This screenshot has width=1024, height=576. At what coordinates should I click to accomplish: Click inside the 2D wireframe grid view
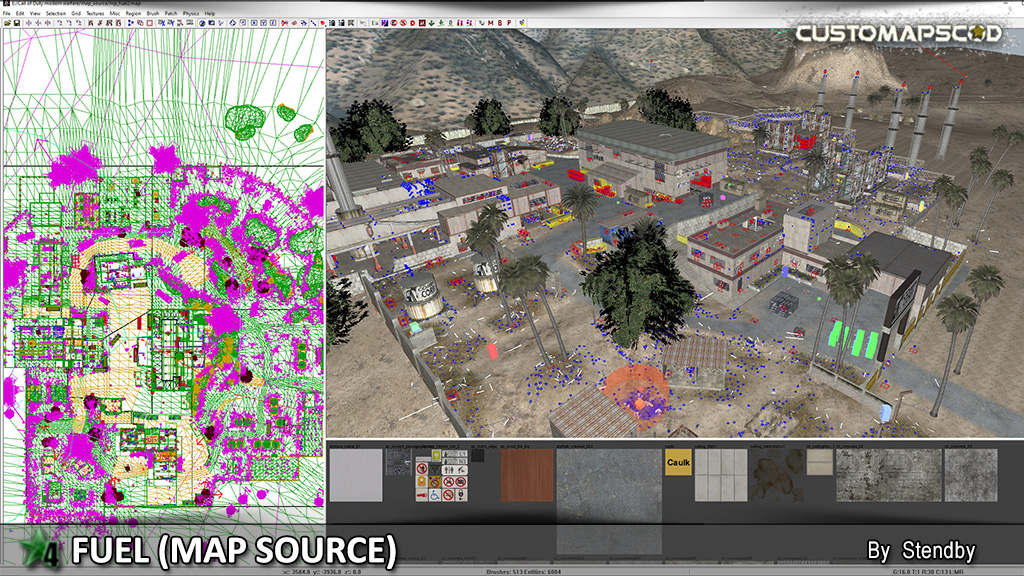[163, 274]
